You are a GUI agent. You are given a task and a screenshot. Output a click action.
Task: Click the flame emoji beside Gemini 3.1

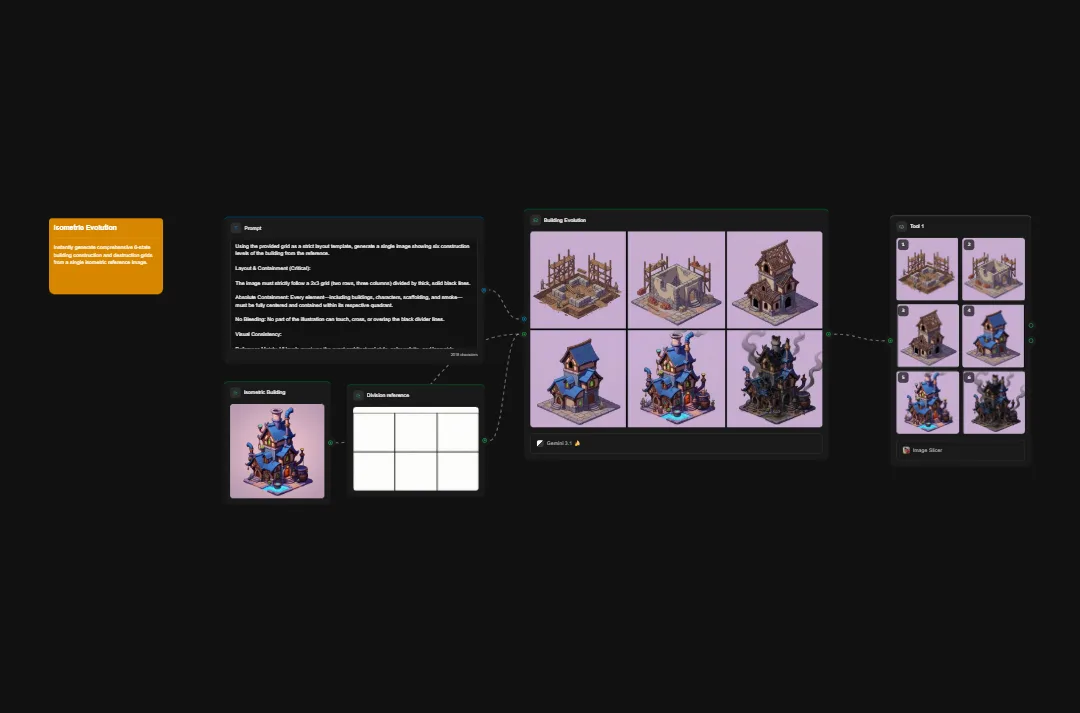[x=577, y=443]
